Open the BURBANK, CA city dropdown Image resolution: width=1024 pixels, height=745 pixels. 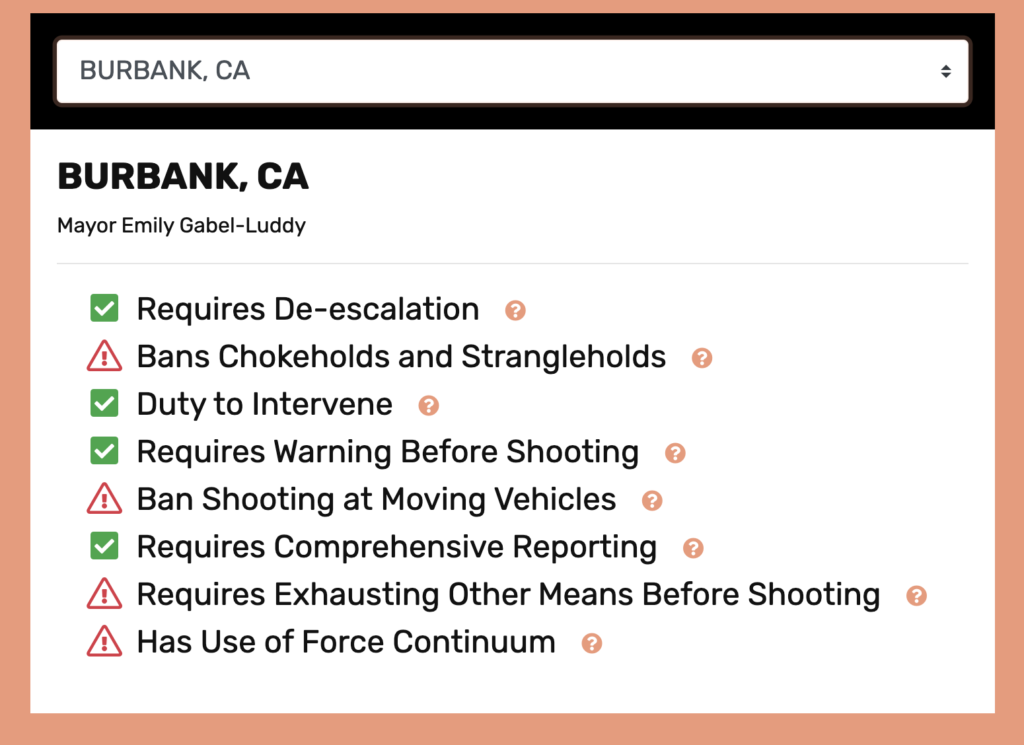[x=512, y=71]
